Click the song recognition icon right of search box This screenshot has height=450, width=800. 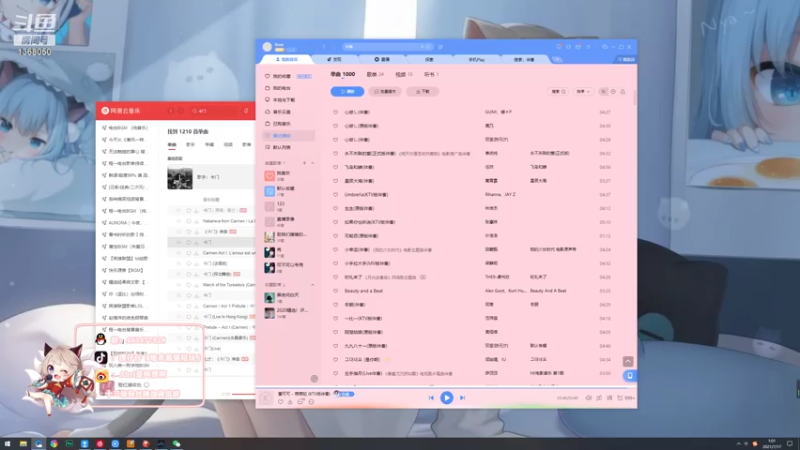[x=440, y=46]
